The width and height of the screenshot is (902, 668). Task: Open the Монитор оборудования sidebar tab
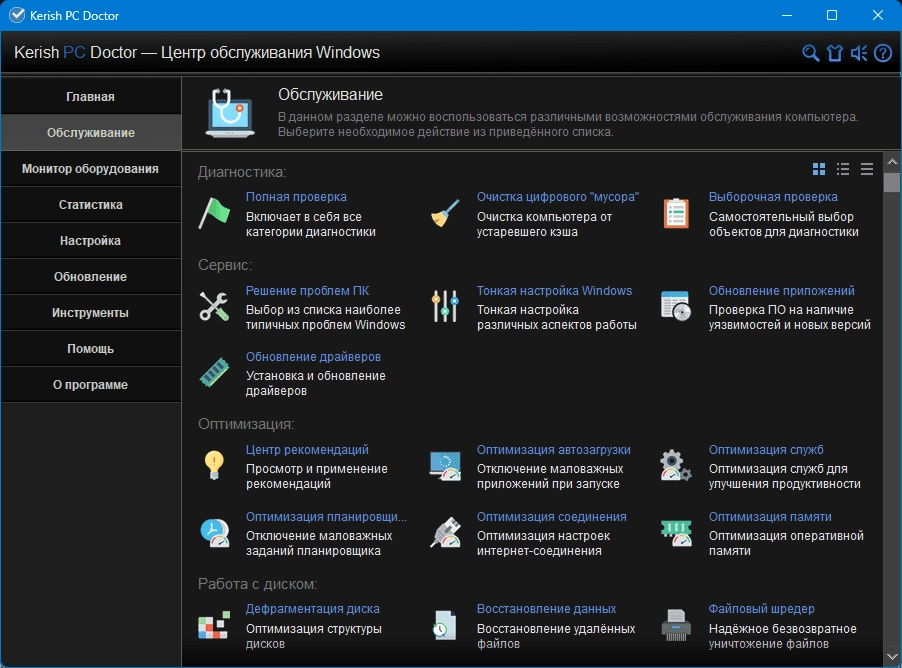pos(90,169)
